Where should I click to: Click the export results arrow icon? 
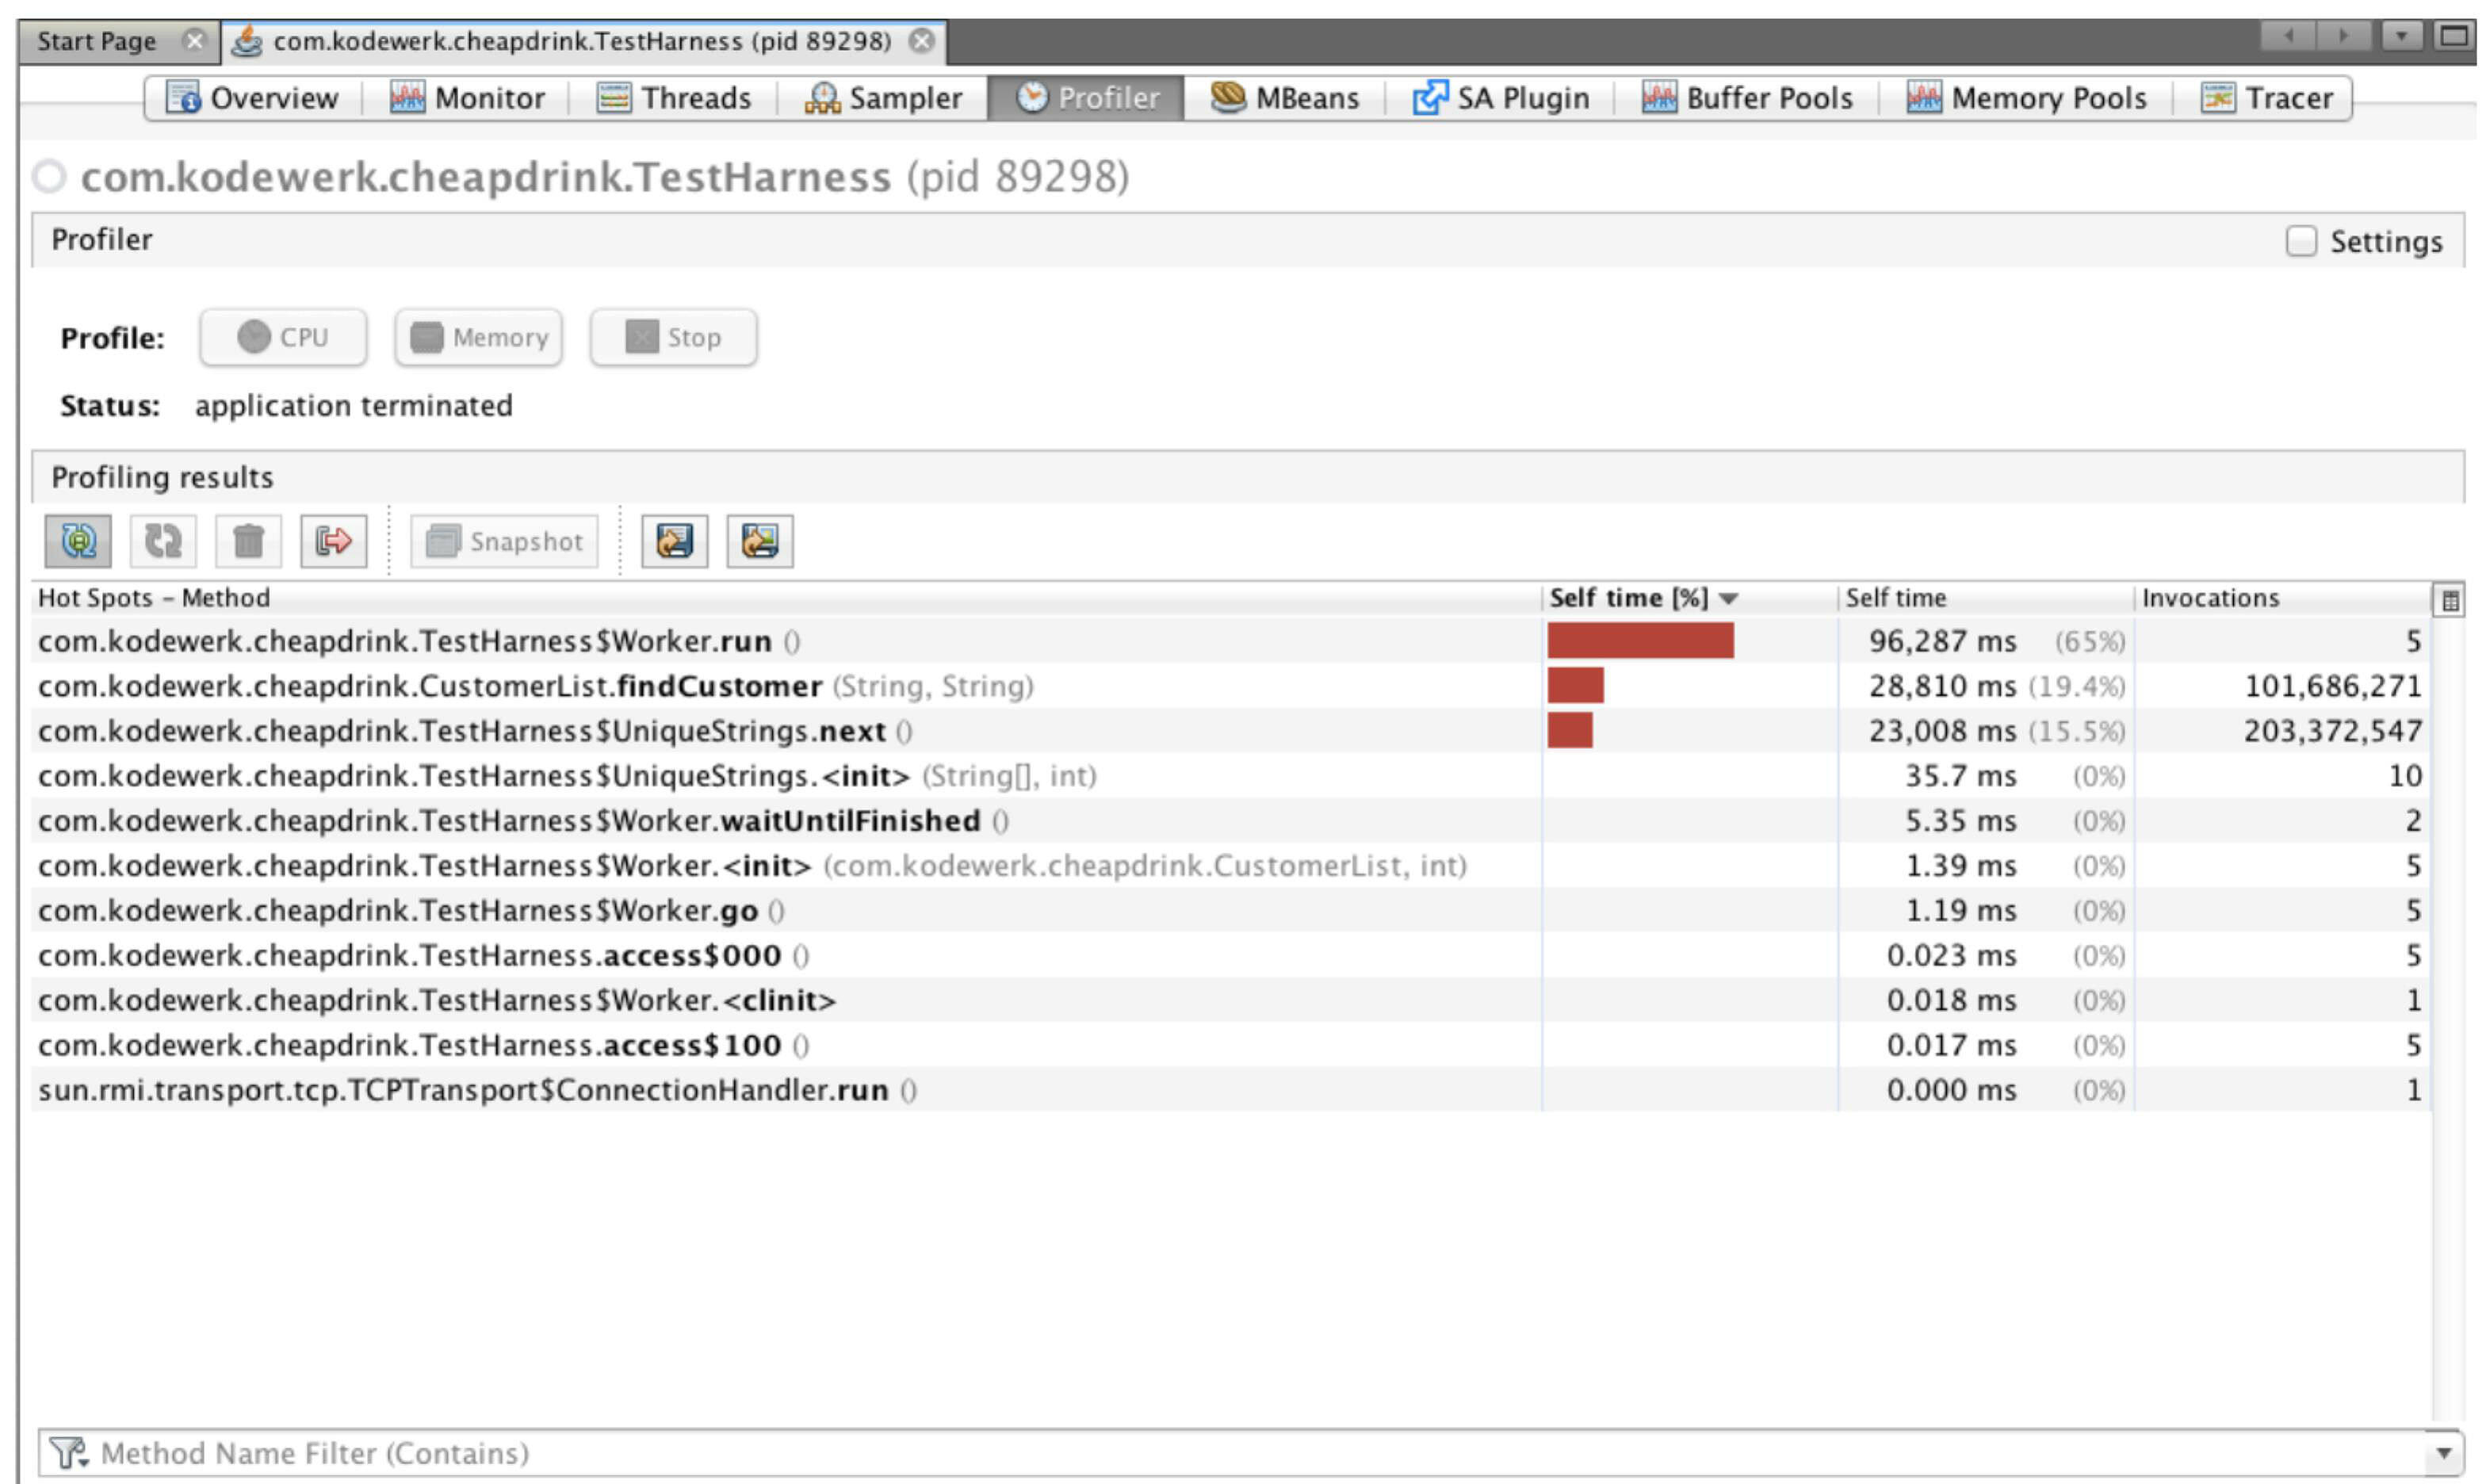pyautogui.click(x=333, y=541)
